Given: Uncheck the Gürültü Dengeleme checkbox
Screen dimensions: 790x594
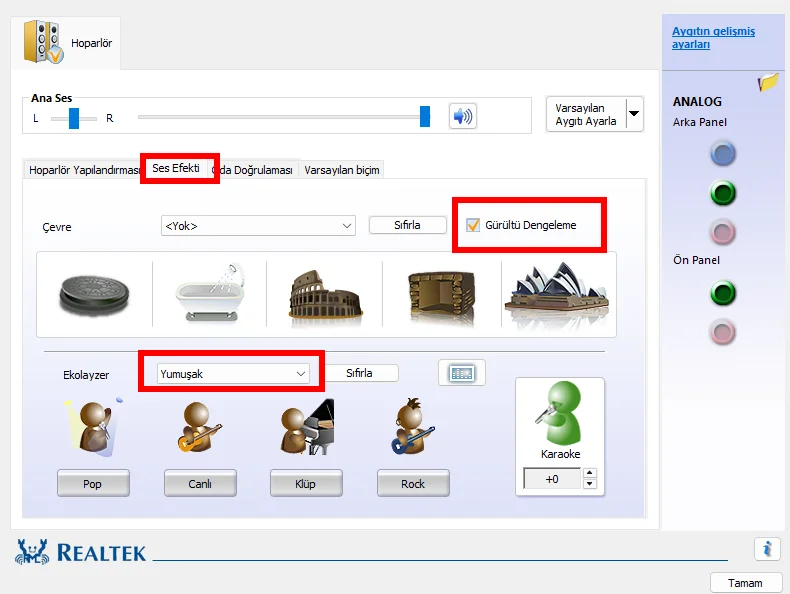Looking at the screenshot, I should tap(473, 225).
